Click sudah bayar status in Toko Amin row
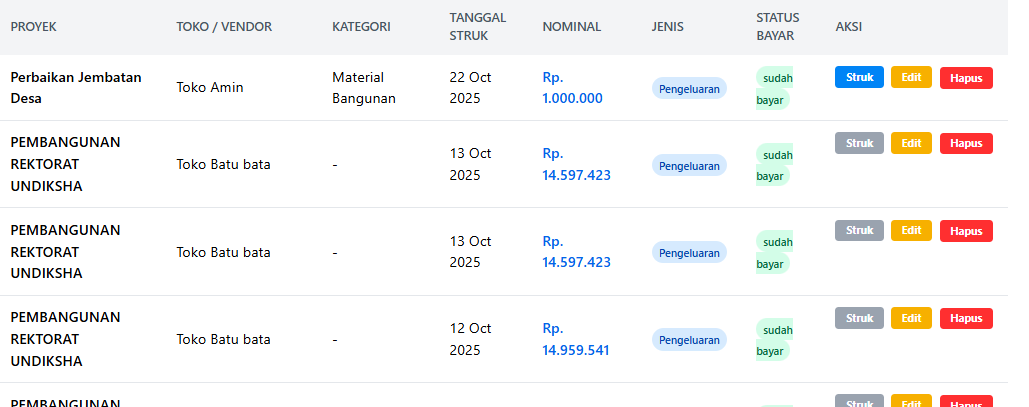 pyautogui.click(x=773, y=87)
